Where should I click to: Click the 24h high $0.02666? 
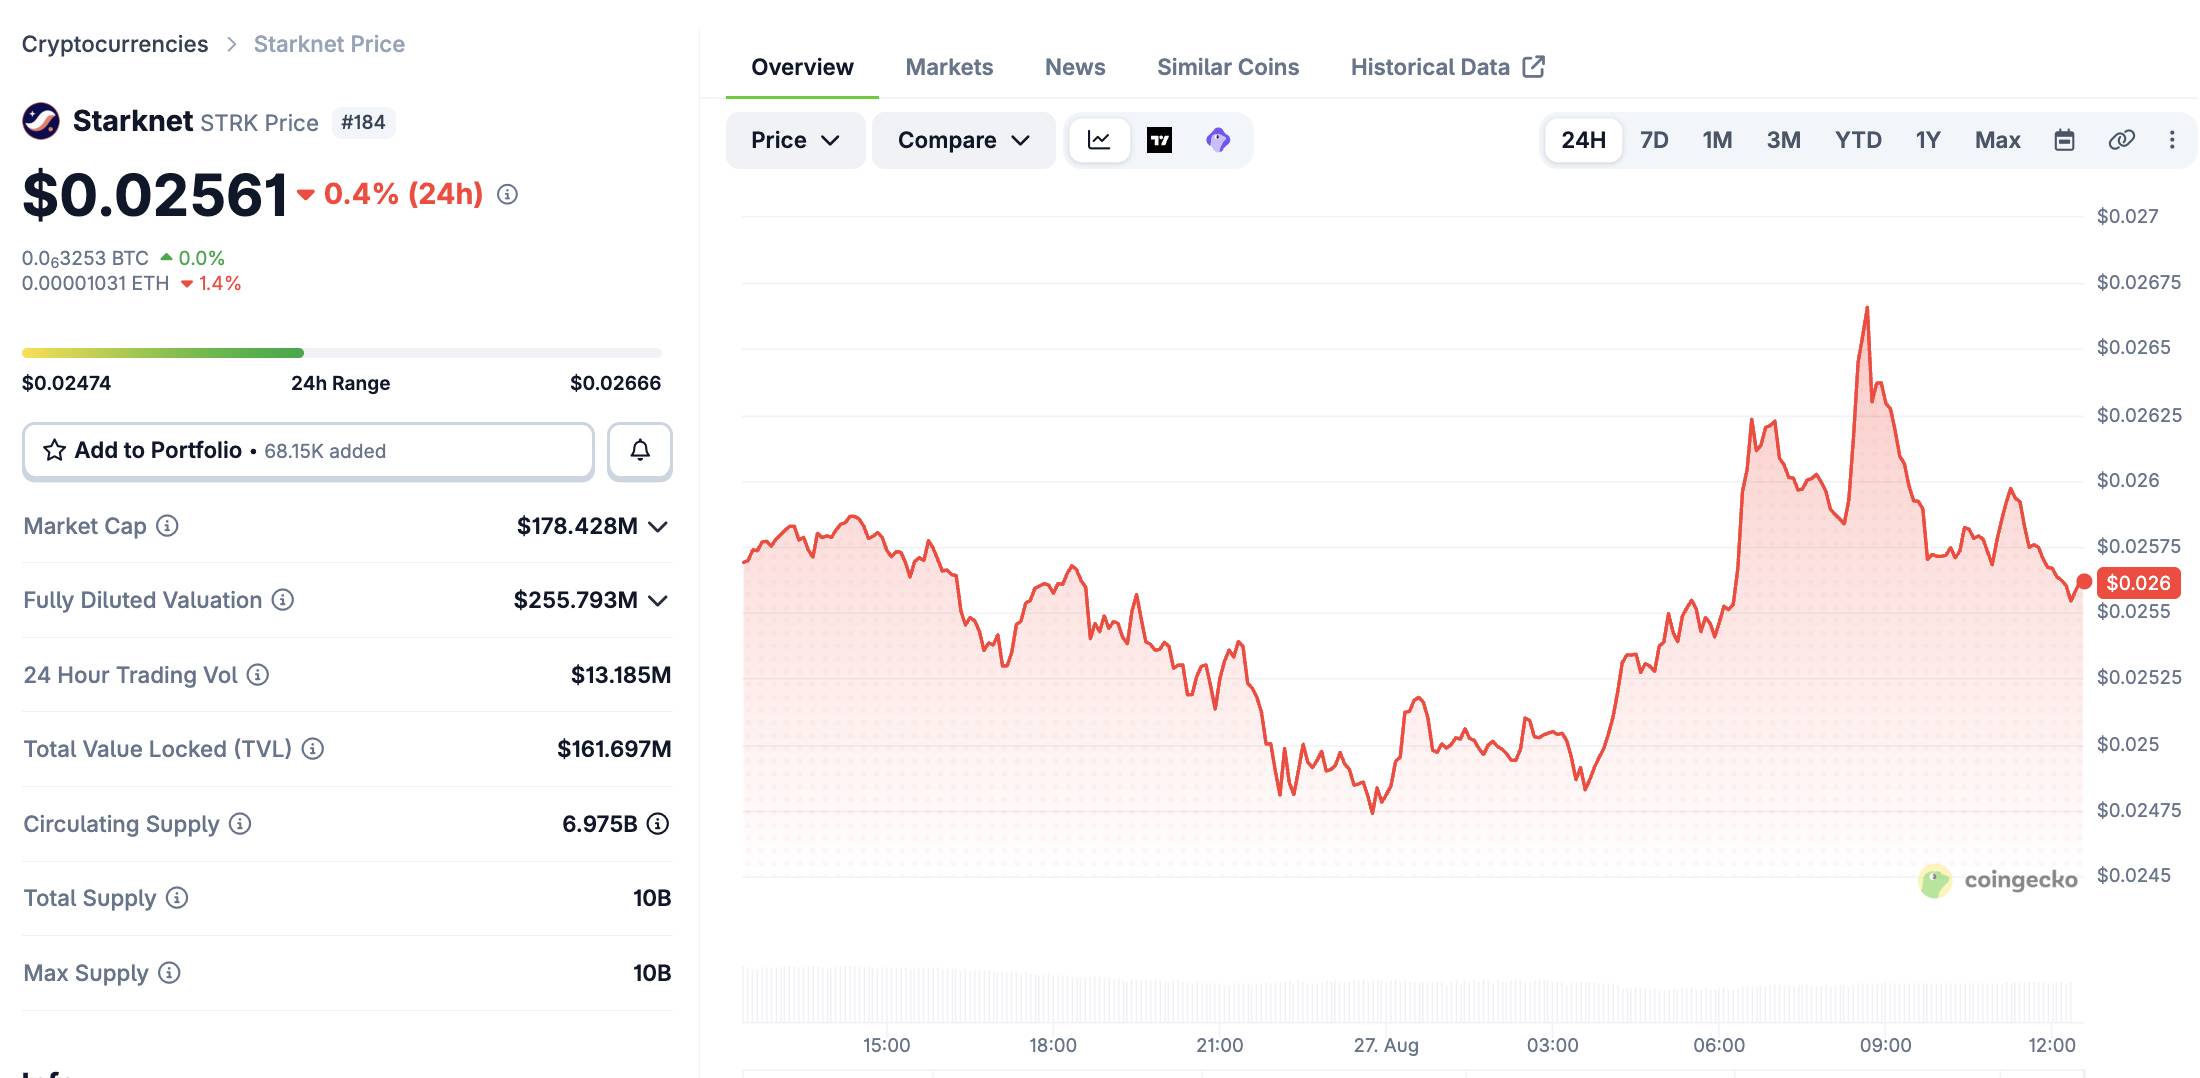tap(615, 383)
